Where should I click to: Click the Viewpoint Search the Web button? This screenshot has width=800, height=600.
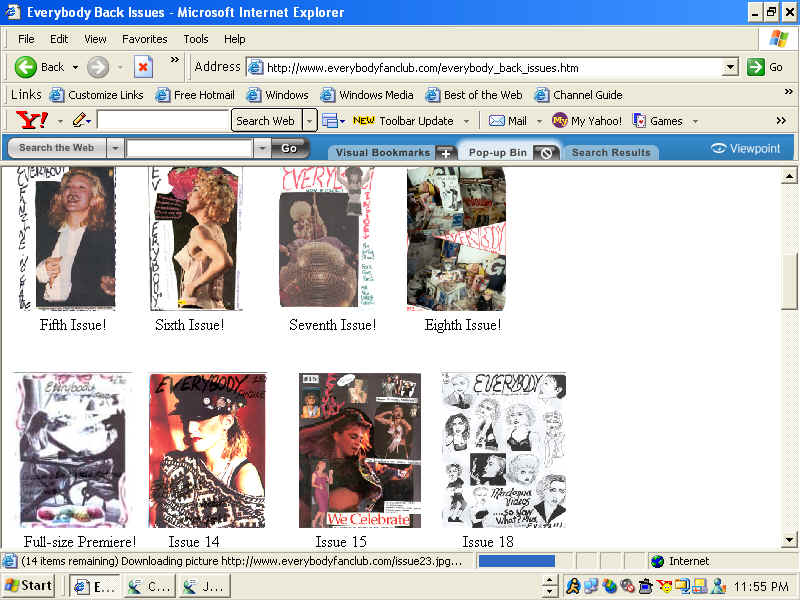[57, 148]
